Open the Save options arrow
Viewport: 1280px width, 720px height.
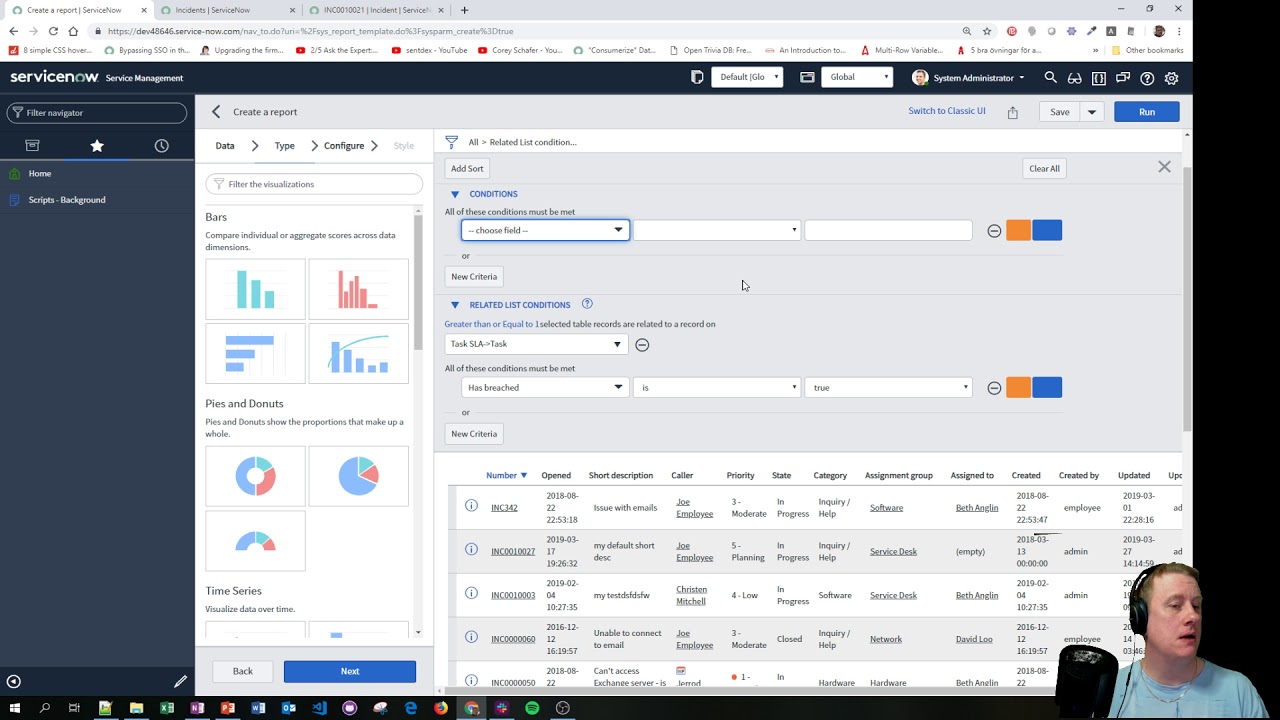point(1092,112)
